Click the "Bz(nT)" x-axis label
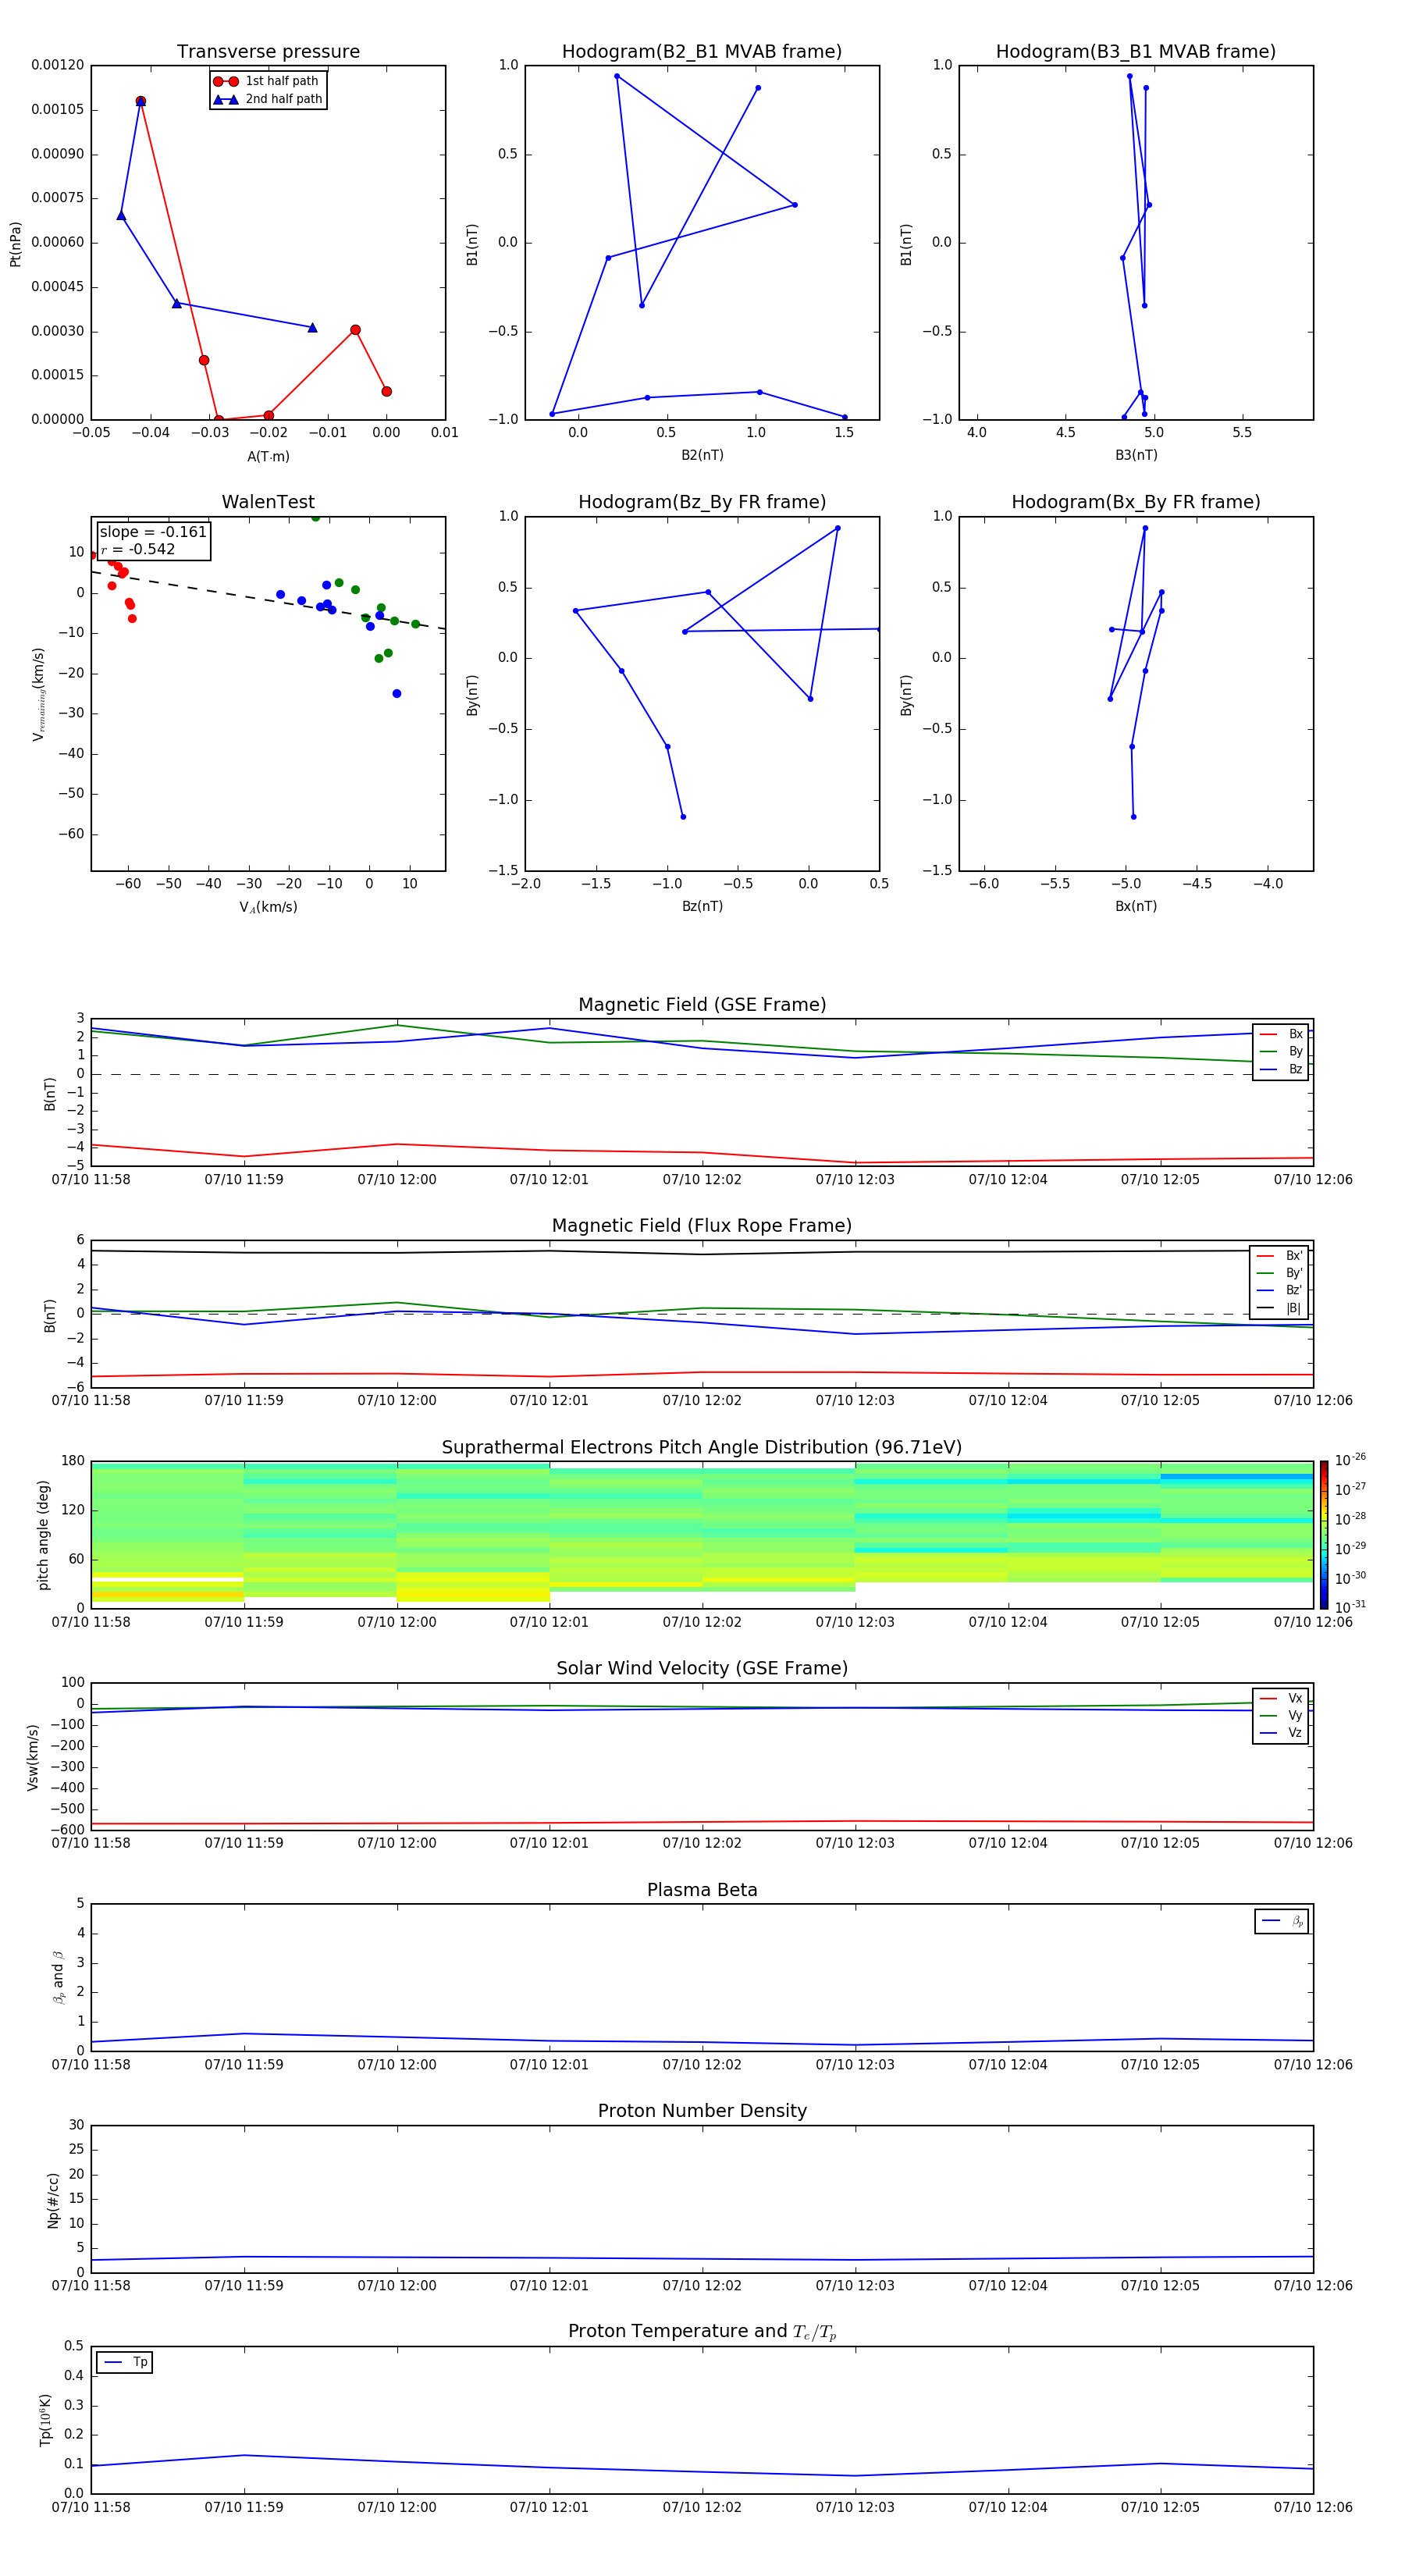 coord(702,906)
